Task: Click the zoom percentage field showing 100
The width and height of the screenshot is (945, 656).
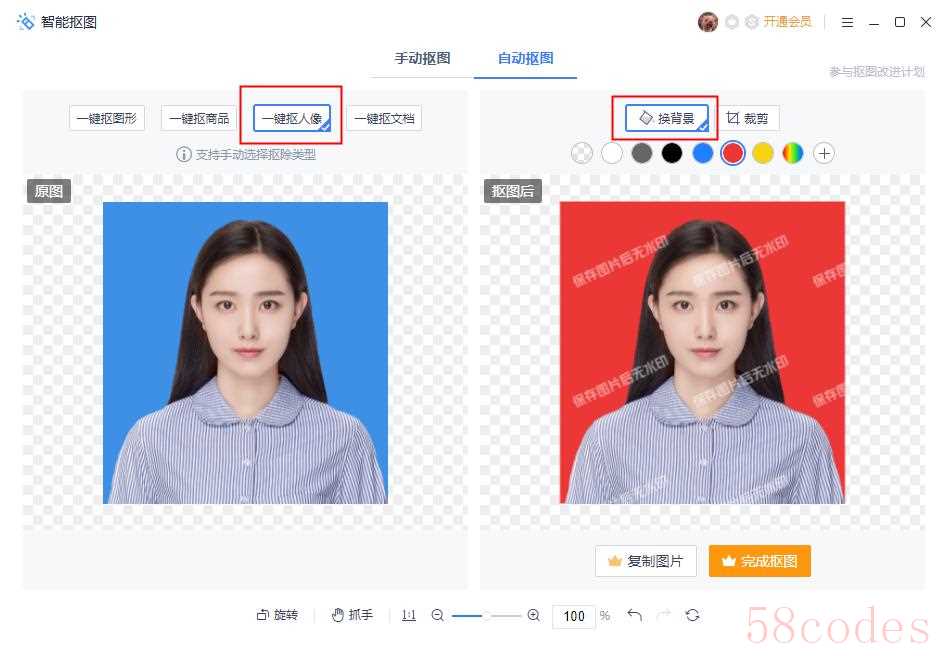Action: 574,616
